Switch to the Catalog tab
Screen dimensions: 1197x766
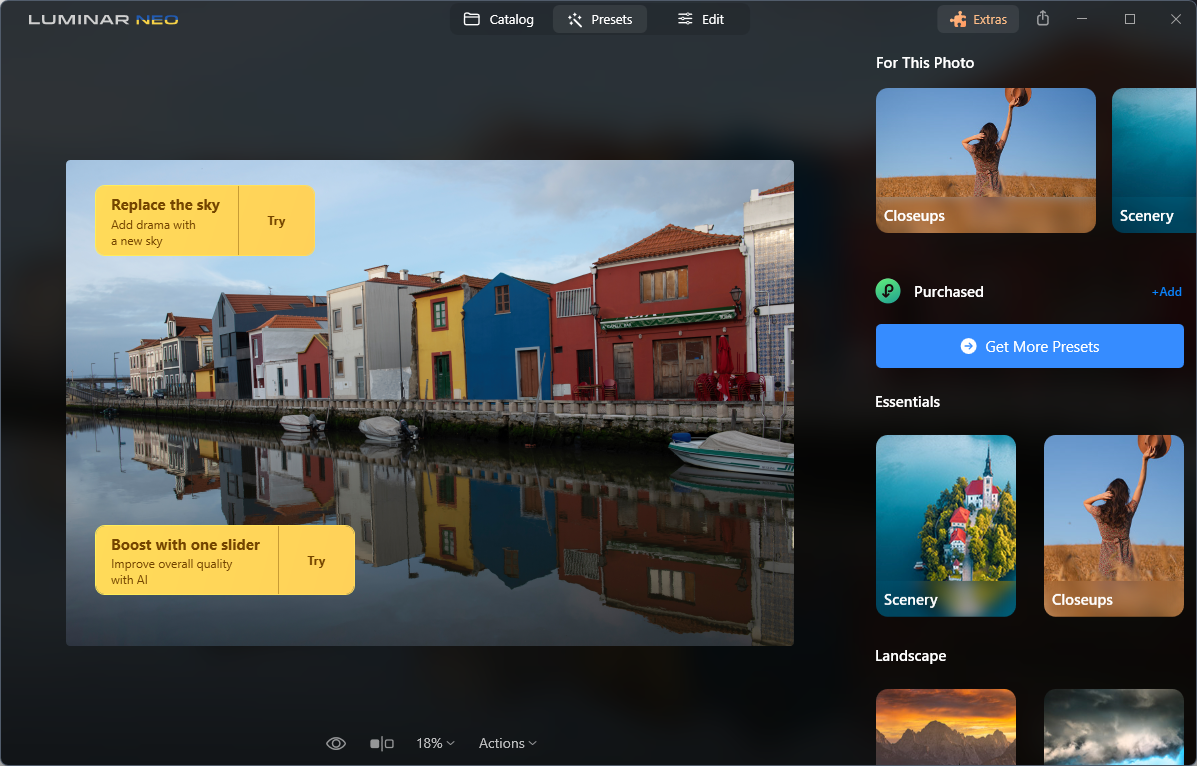(x=498, y=19)
